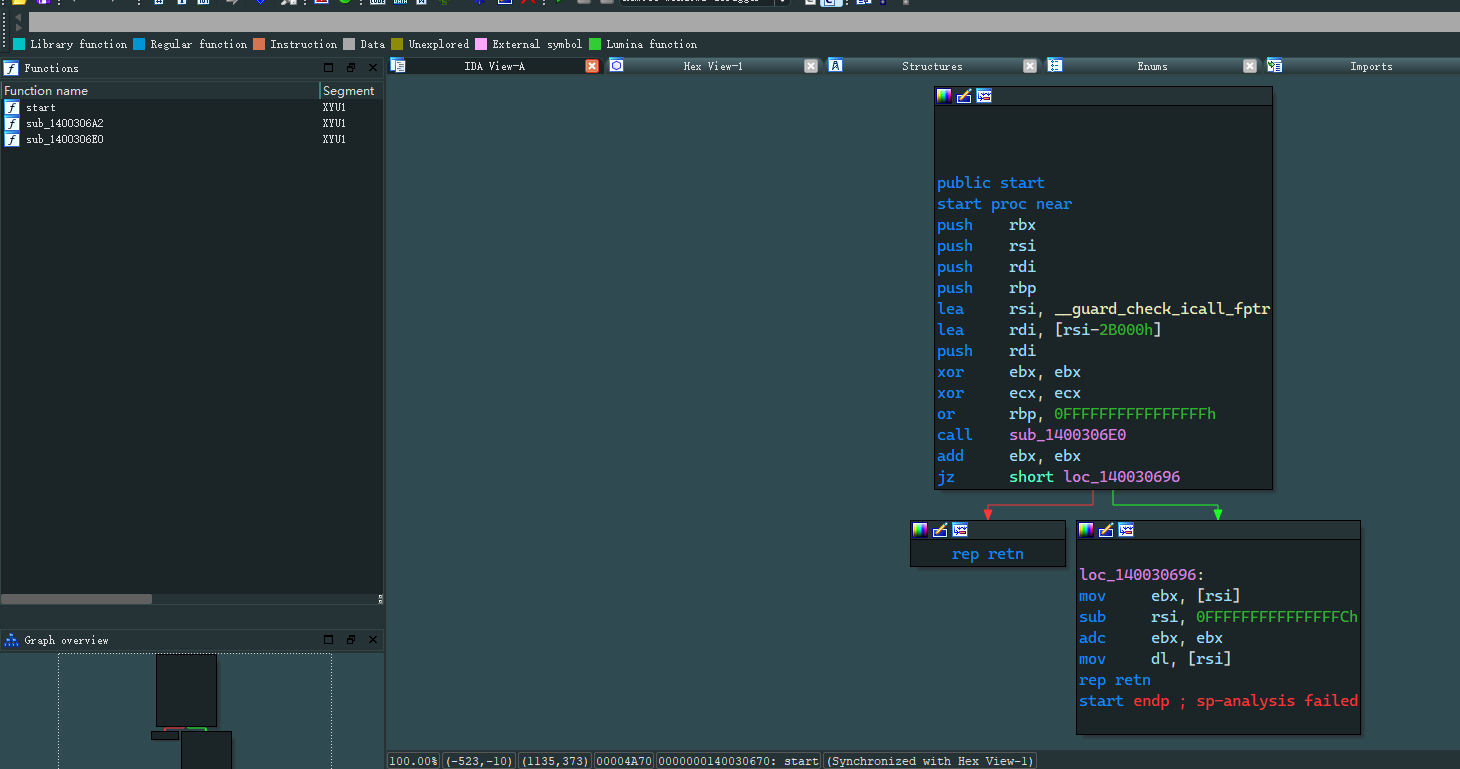Screen dimensions: 1460x769
Task: Switch to the Structures tab
Action: pyautogui.click(x=931, y=66)
